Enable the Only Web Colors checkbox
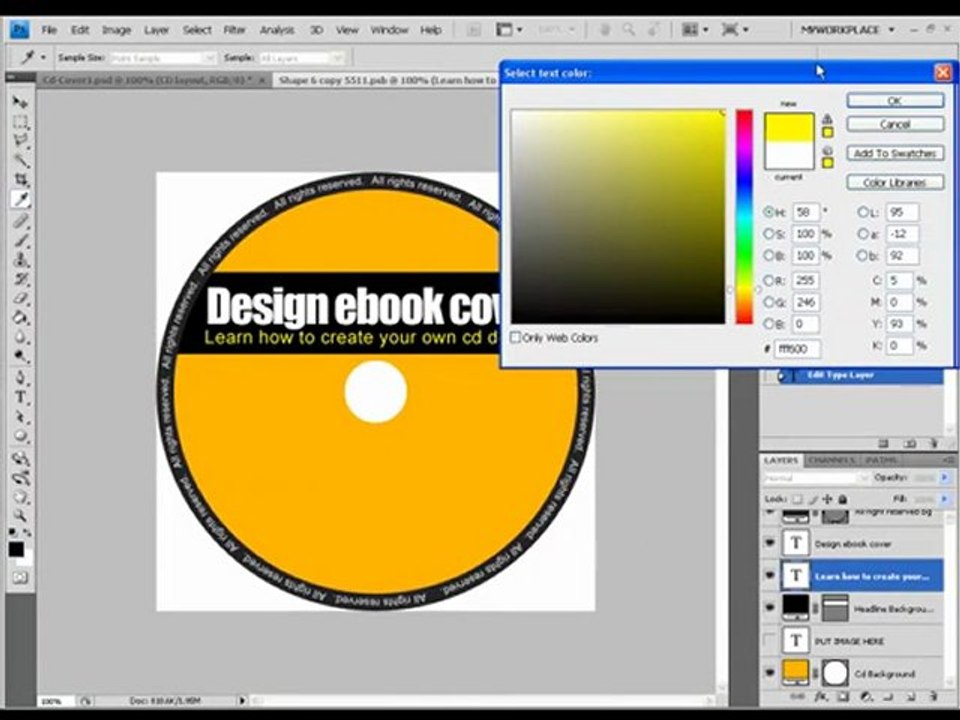960x720 pixels. click(516, 337)
